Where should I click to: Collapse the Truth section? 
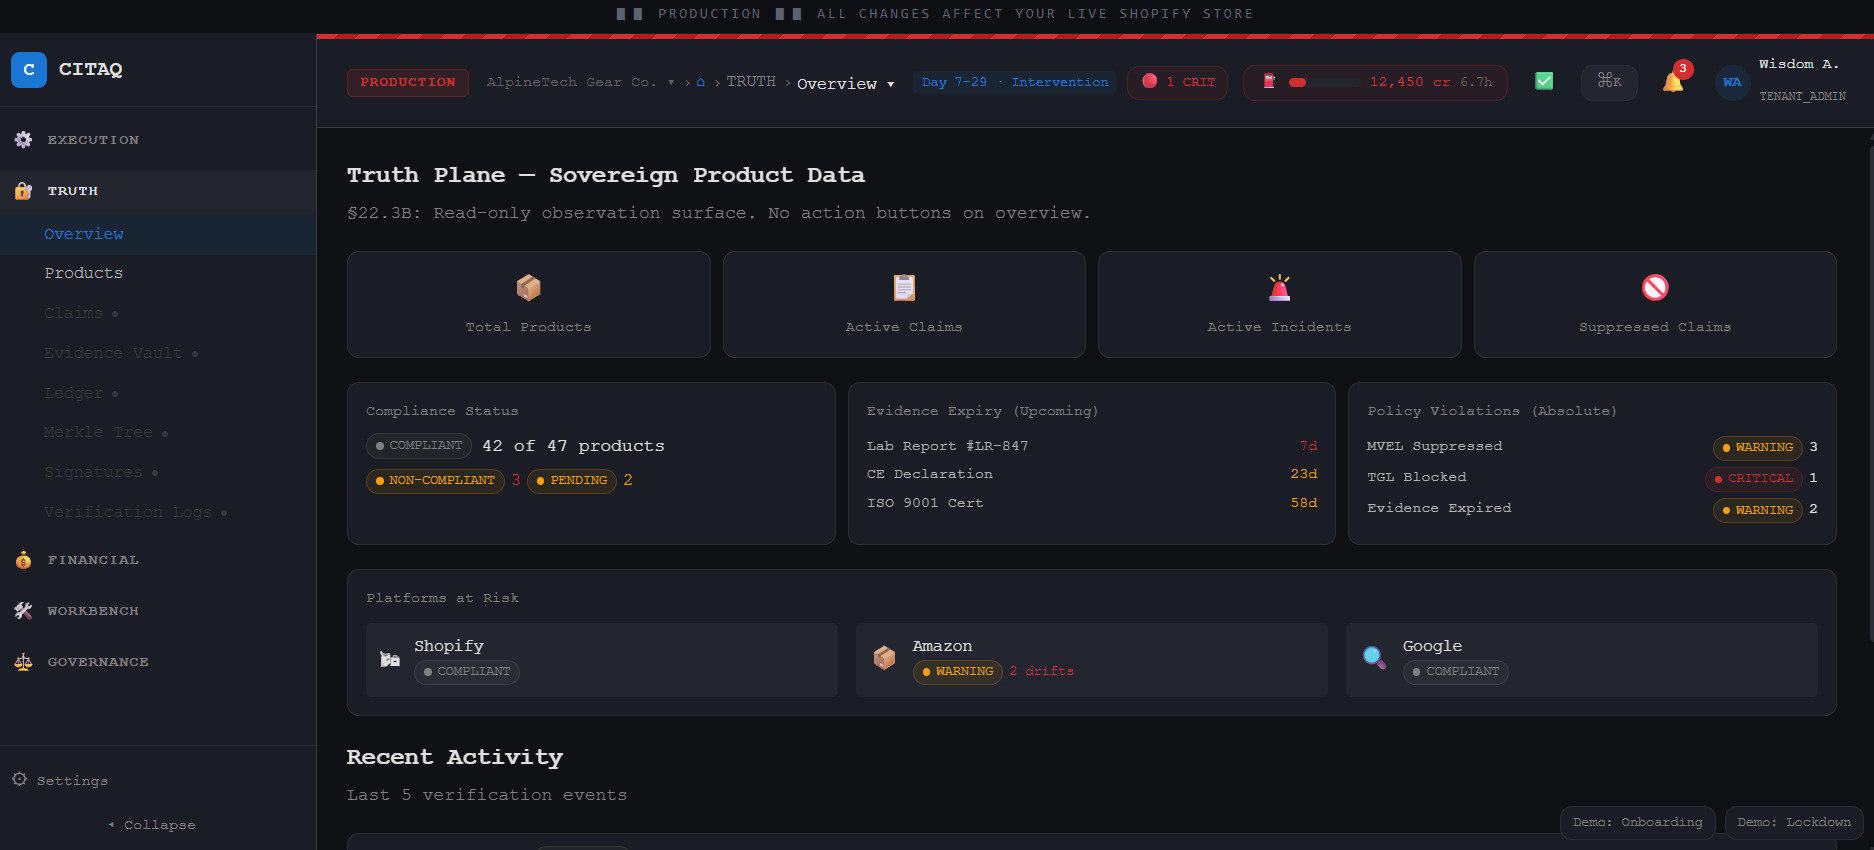[158, 191]
